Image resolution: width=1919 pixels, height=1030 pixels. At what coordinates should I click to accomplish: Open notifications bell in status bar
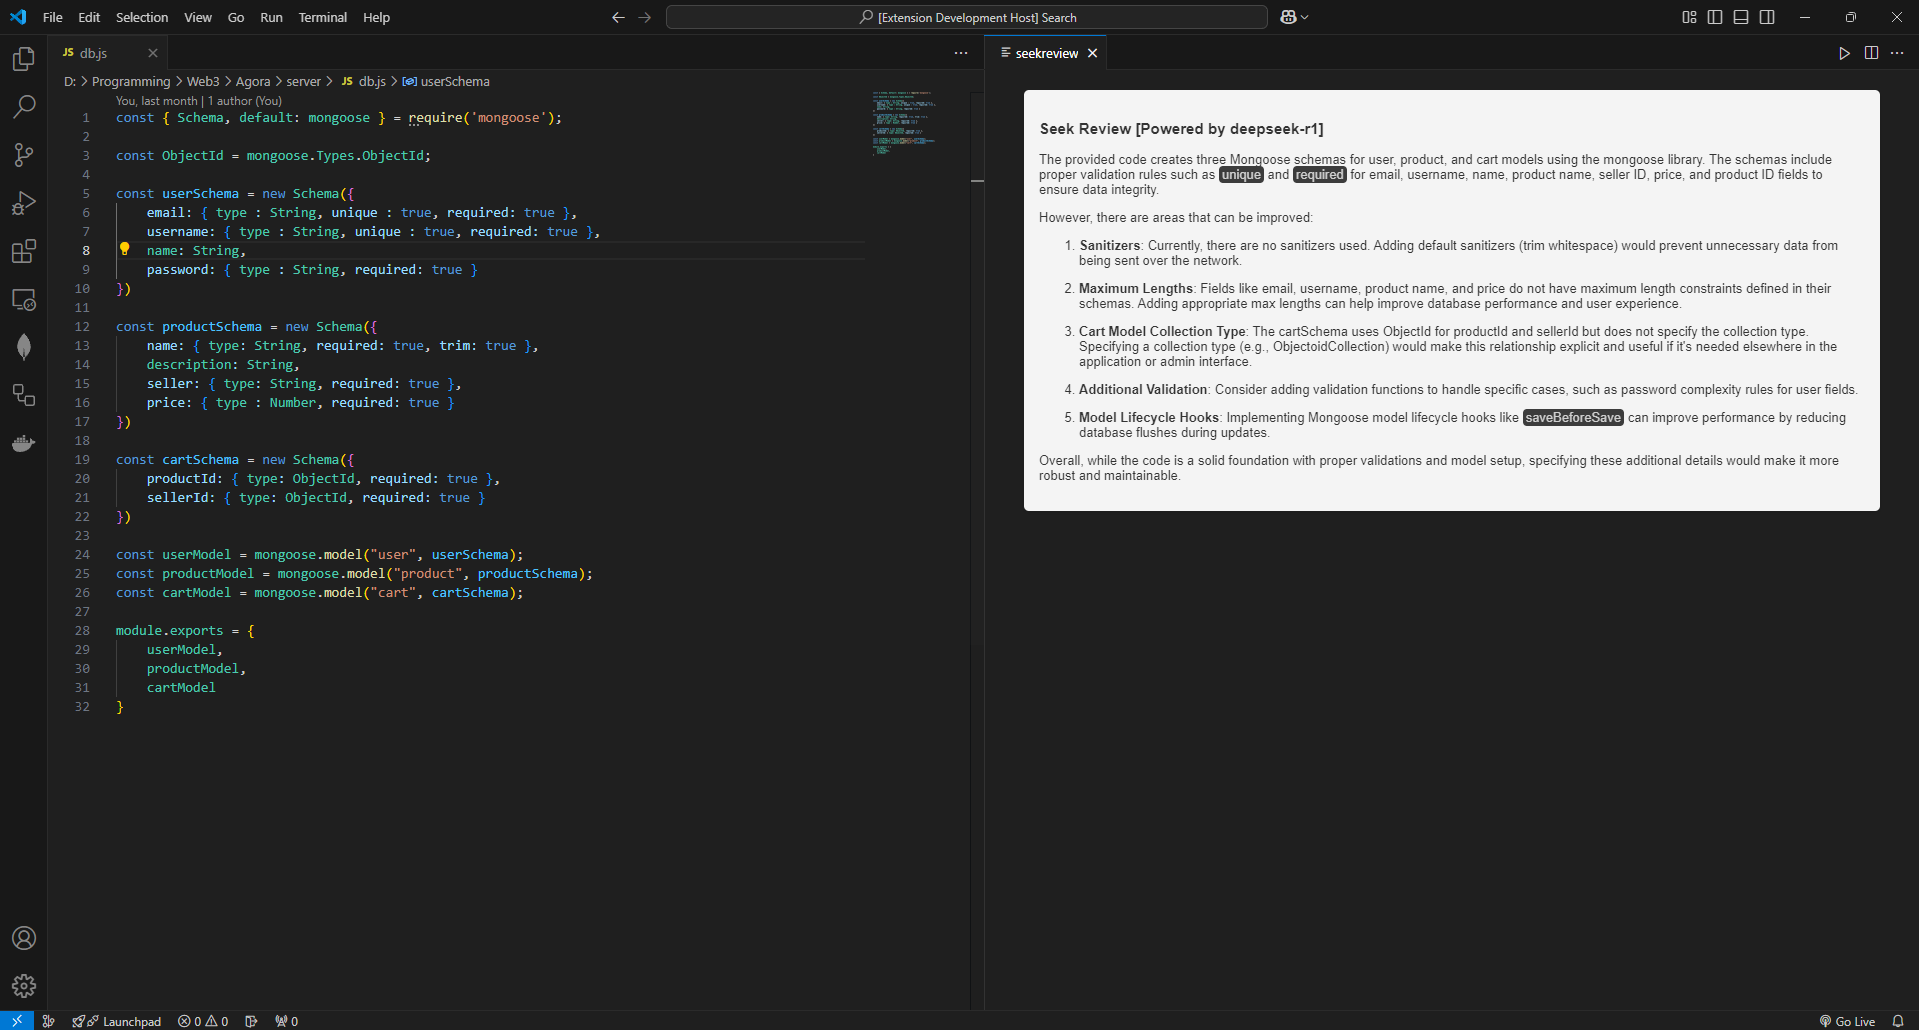(1897, 1021)
